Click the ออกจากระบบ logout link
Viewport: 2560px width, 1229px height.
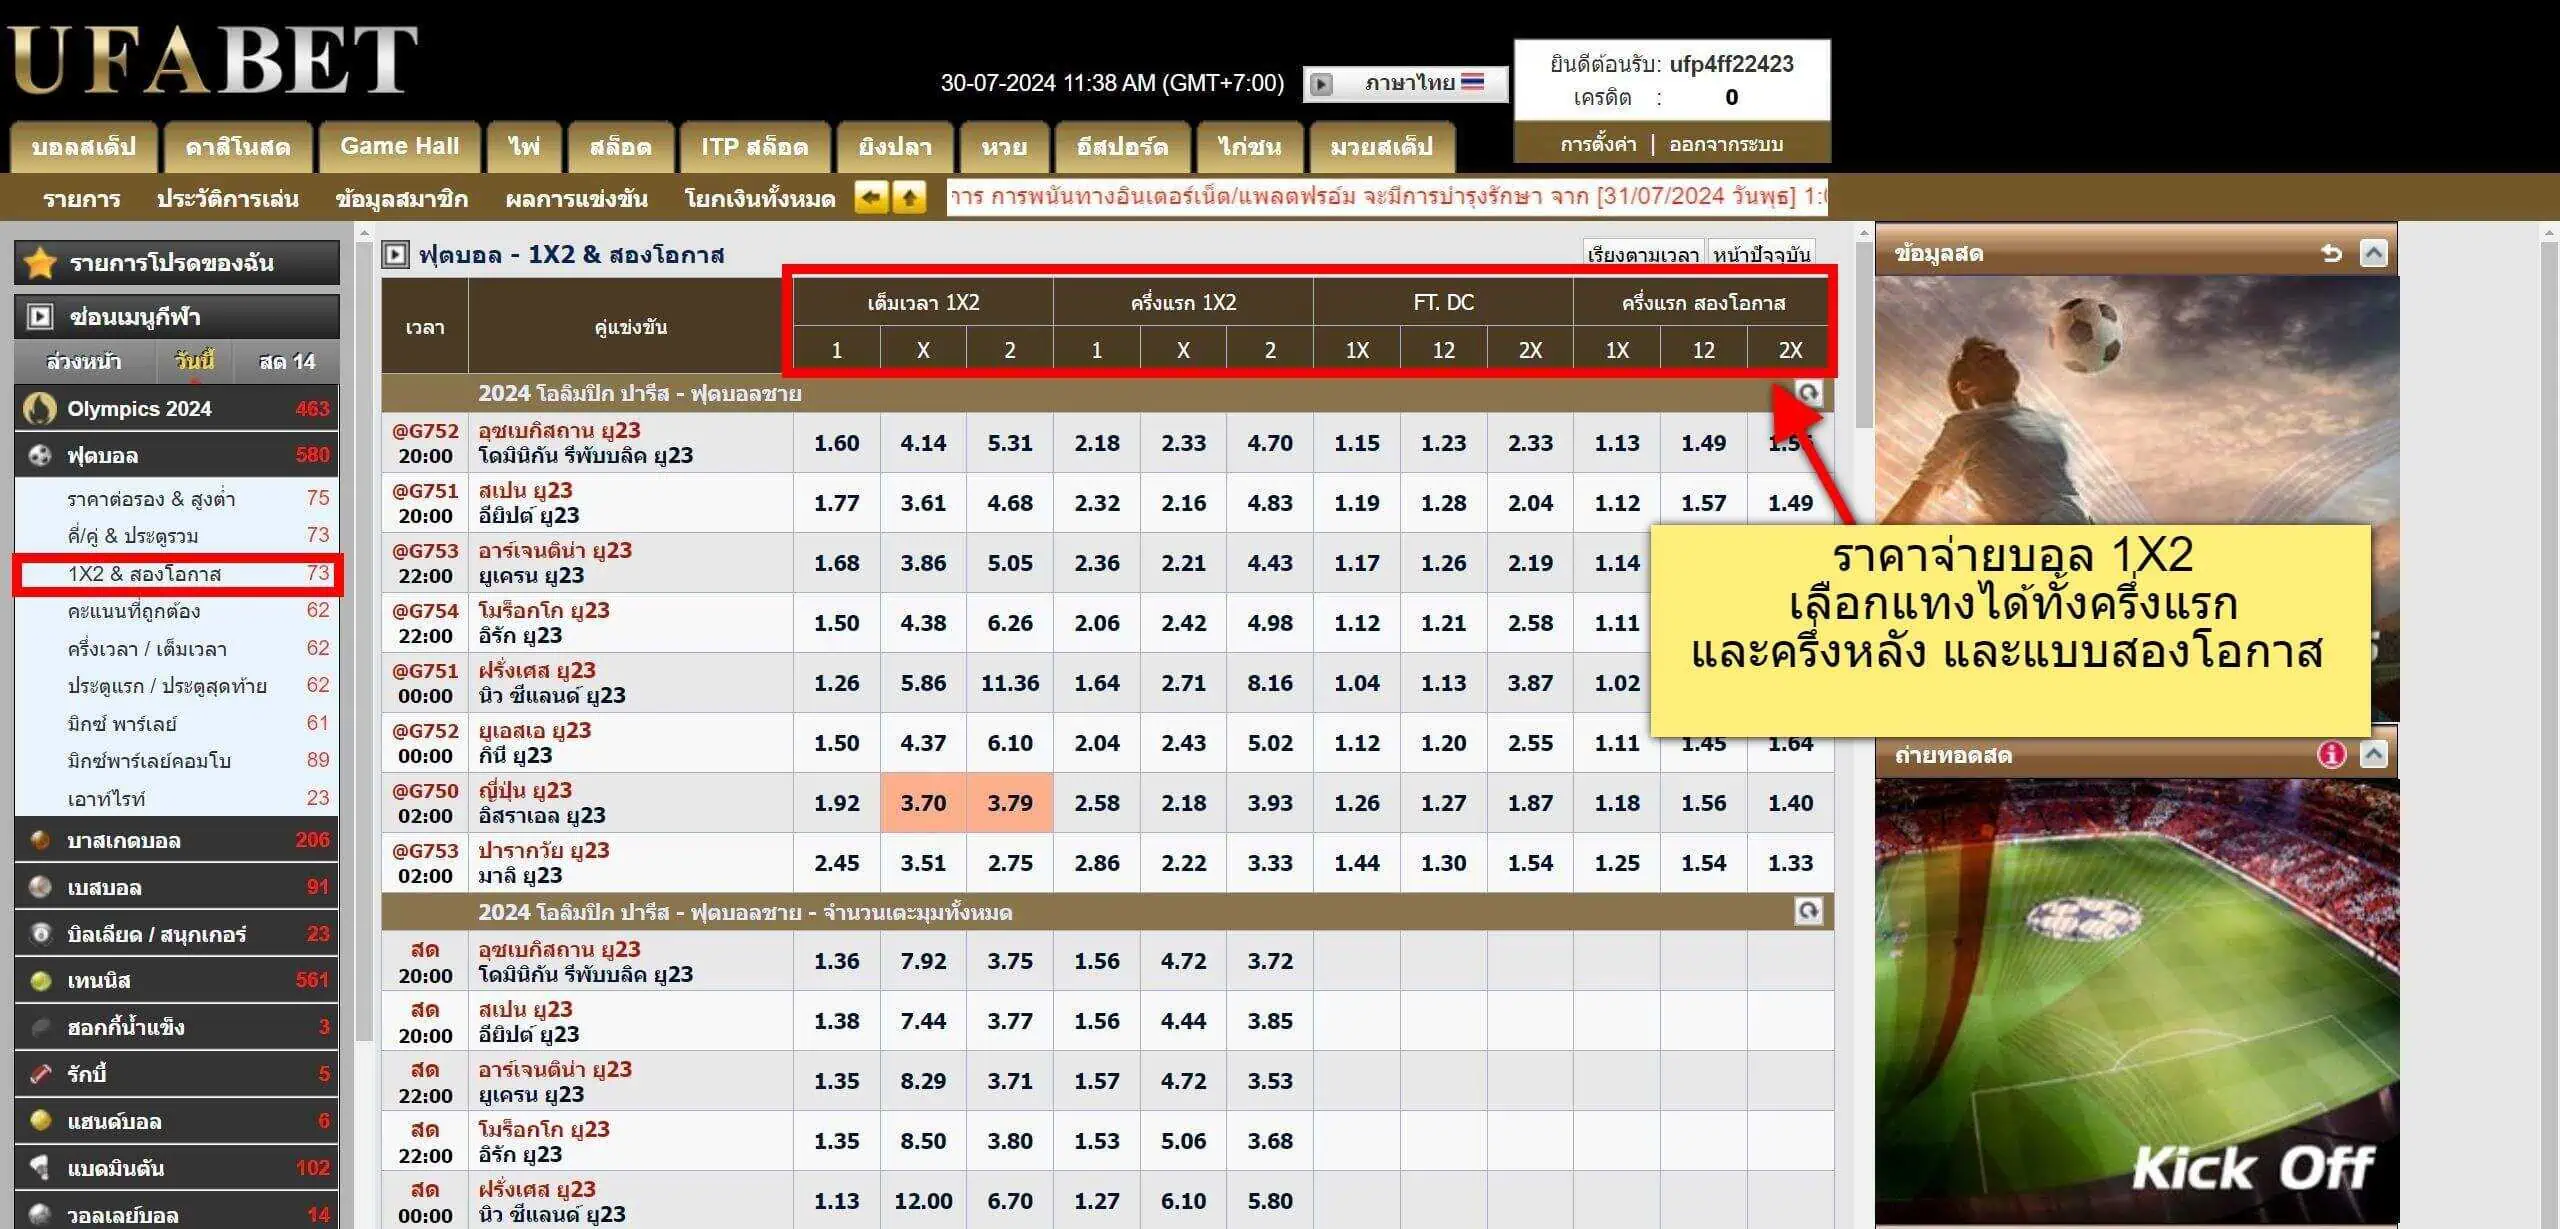(1726, 144)
